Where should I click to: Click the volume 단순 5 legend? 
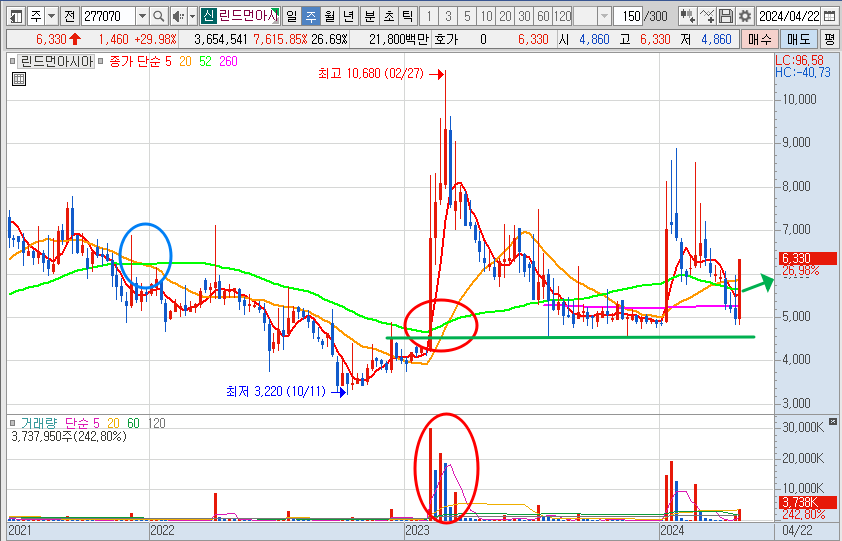(82, 423)
